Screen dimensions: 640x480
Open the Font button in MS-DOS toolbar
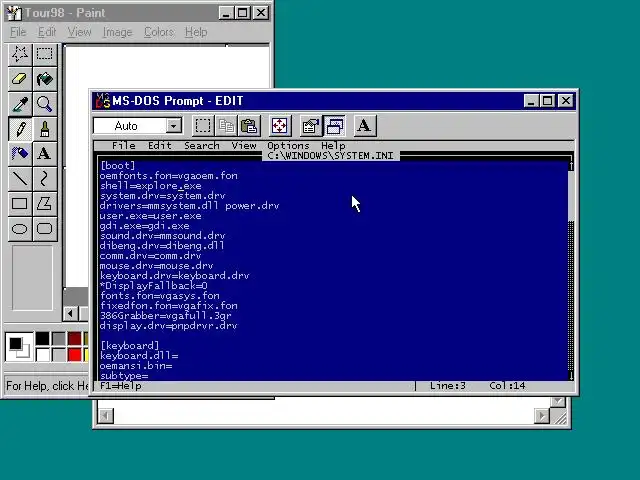[364, 126]
